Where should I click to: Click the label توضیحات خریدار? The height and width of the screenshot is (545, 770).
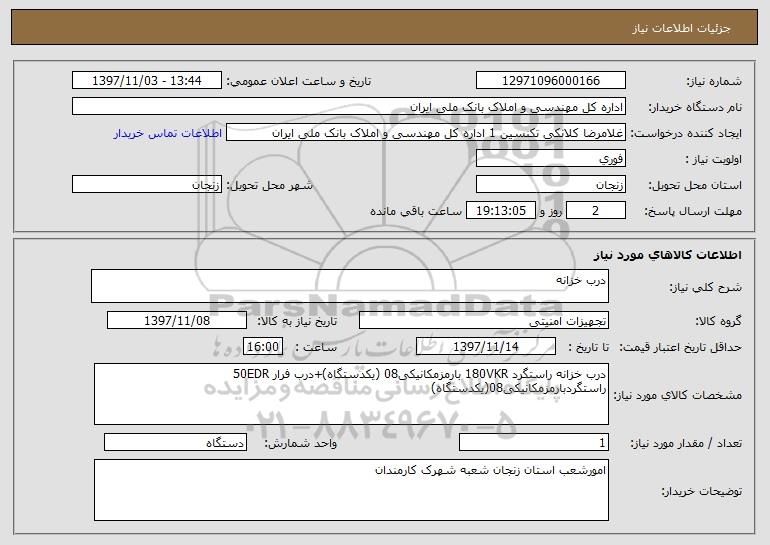click(x=701, y=491)
